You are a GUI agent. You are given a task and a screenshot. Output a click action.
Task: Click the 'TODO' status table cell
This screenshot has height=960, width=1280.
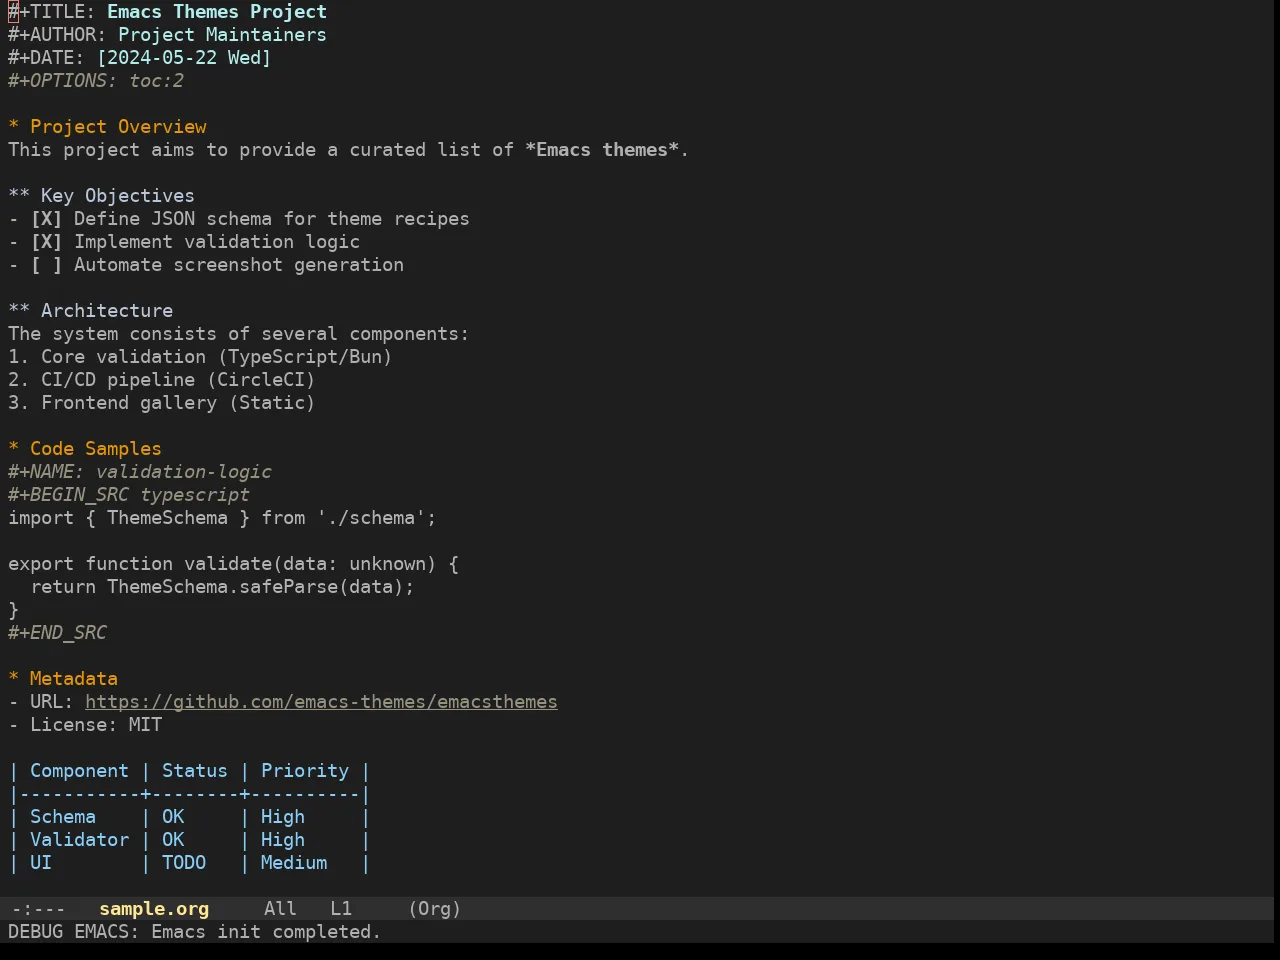click(184, 863)
